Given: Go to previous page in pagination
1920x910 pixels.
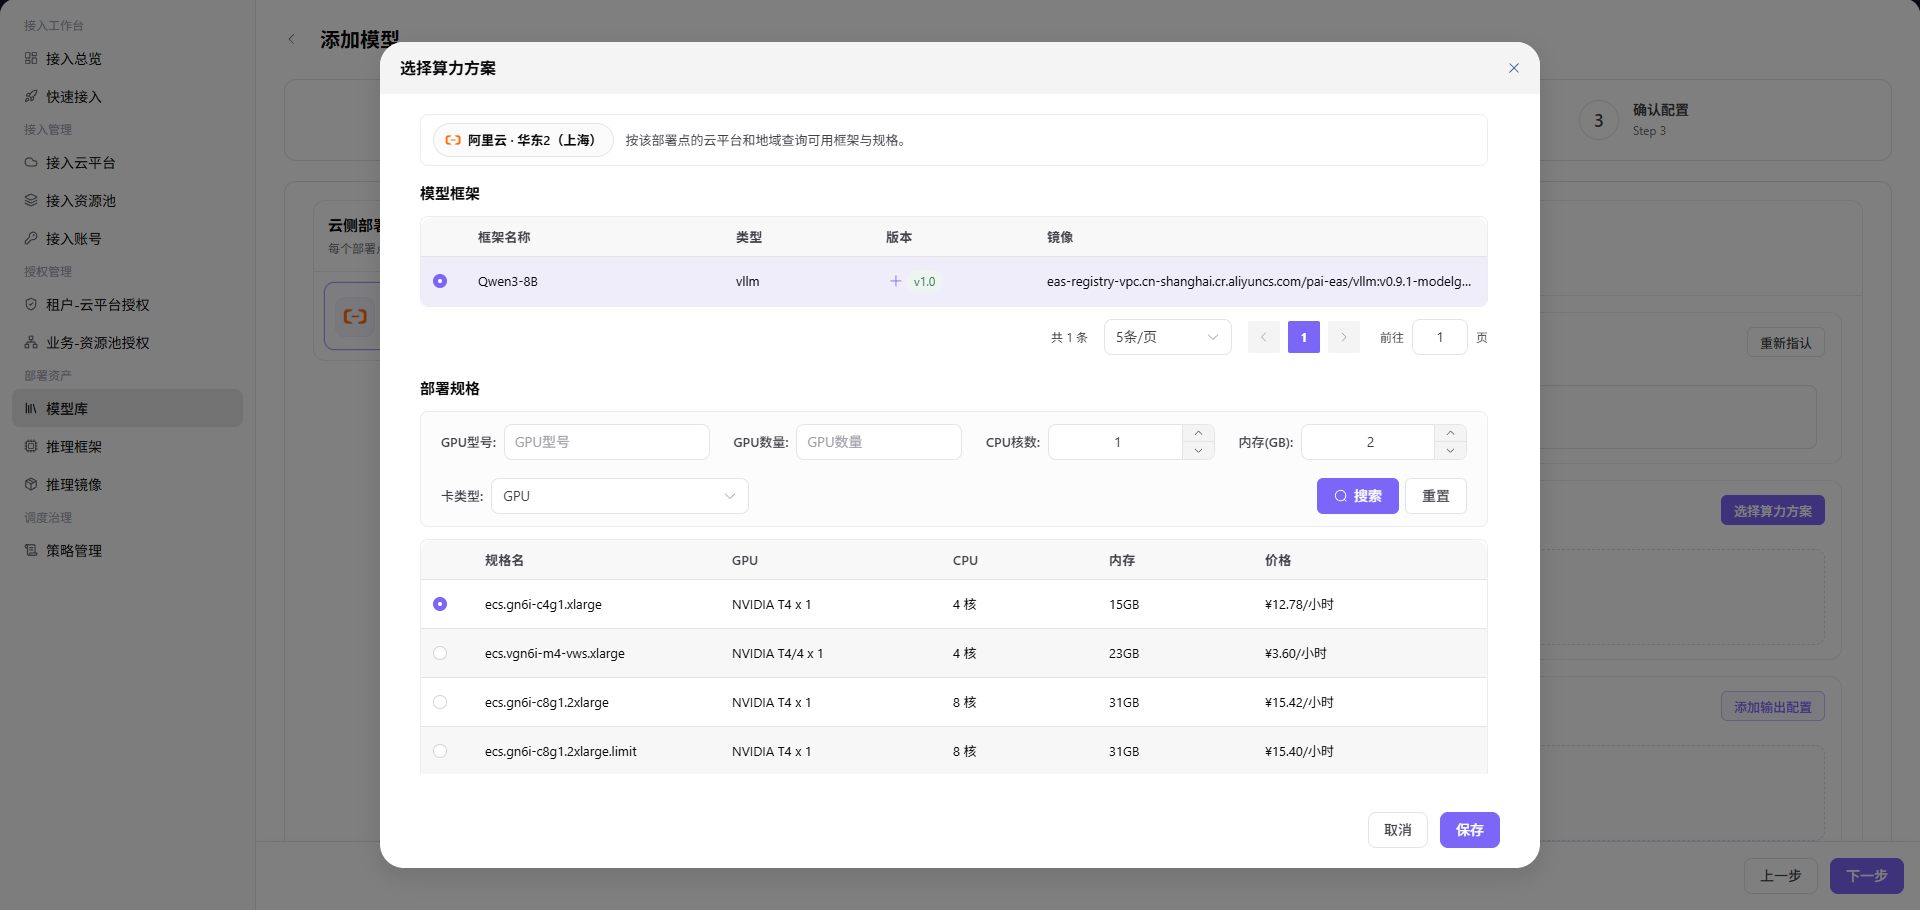Looking at the screenshot, I should tap(1264, 337).
